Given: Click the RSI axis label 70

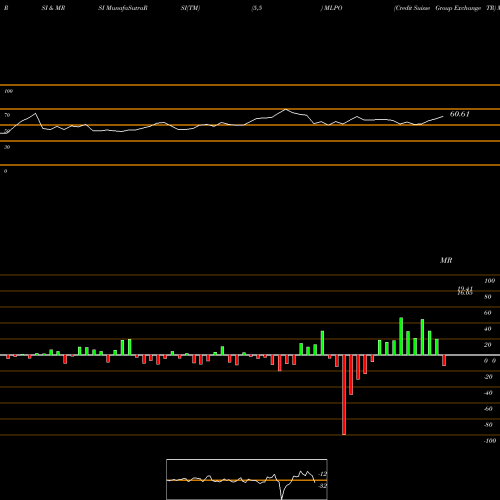Looking at the screenshot, I should 7,115.
